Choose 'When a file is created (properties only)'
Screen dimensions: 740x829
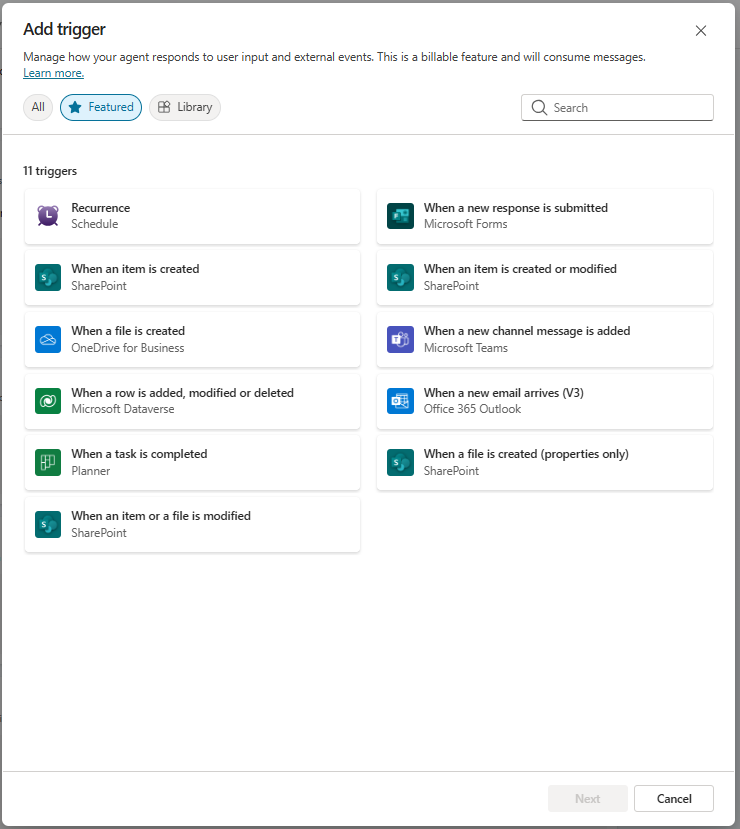coord(545,463)
